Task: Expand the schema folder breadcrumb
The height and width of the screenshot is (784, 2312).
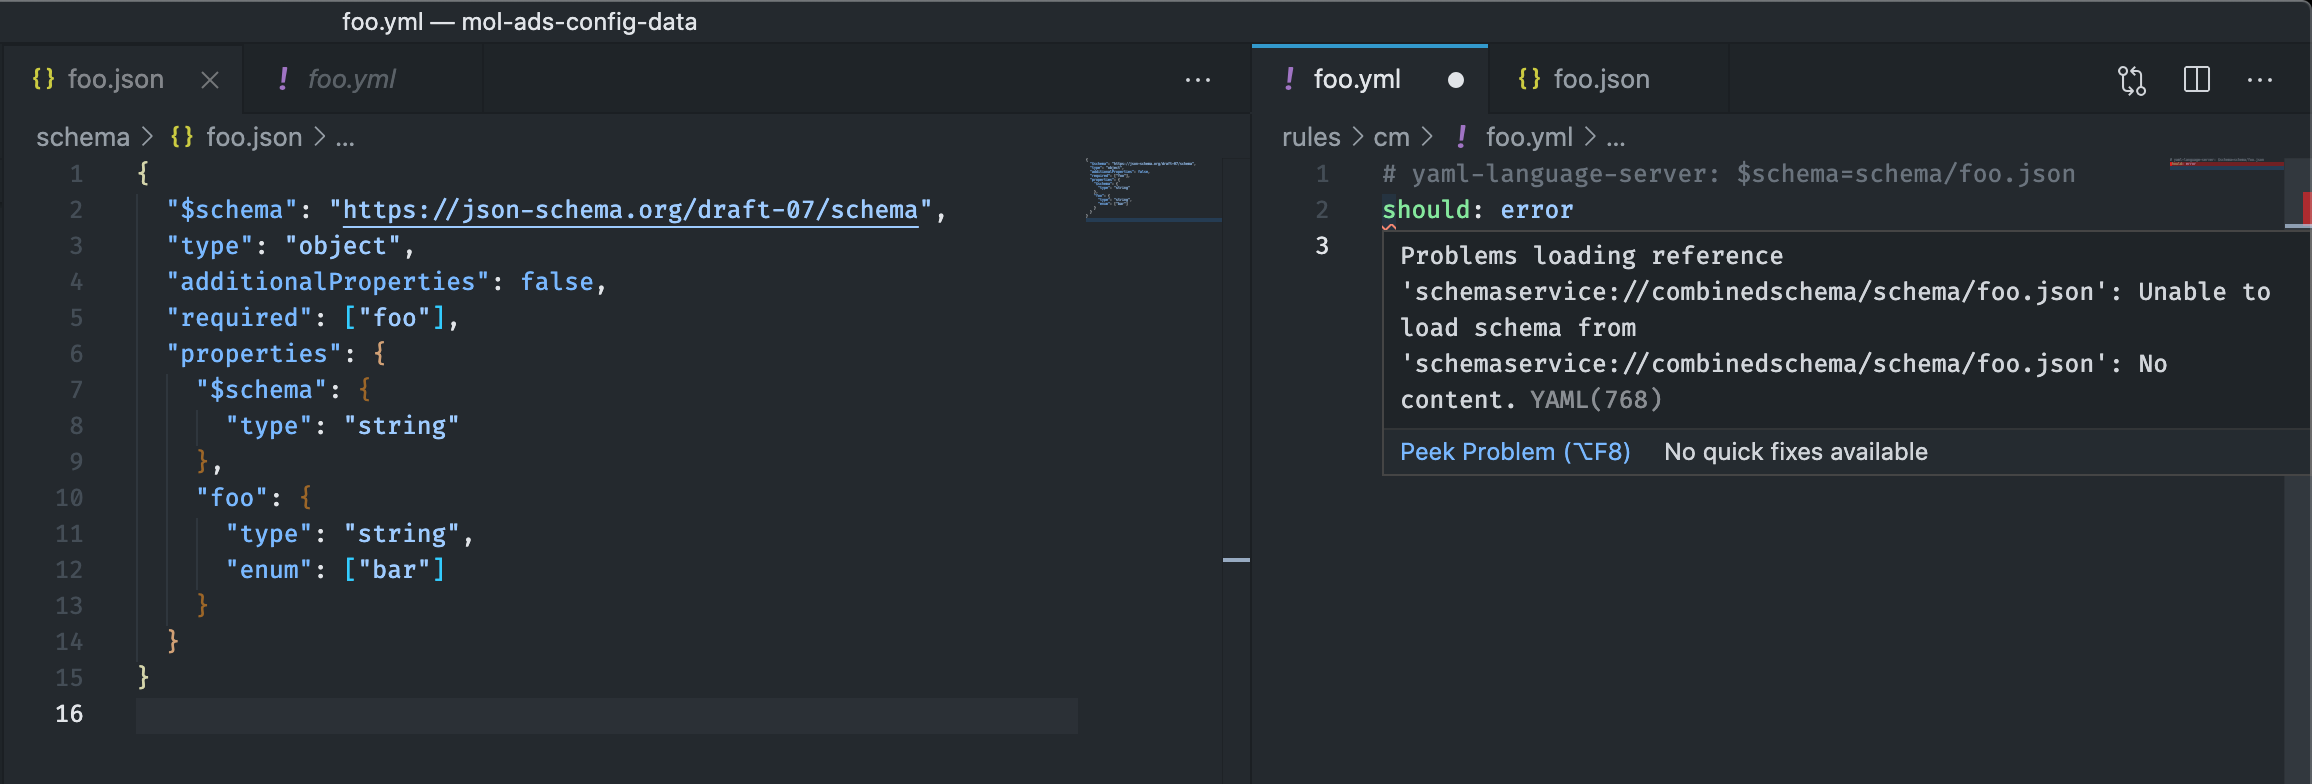Action: coord(83,137)
